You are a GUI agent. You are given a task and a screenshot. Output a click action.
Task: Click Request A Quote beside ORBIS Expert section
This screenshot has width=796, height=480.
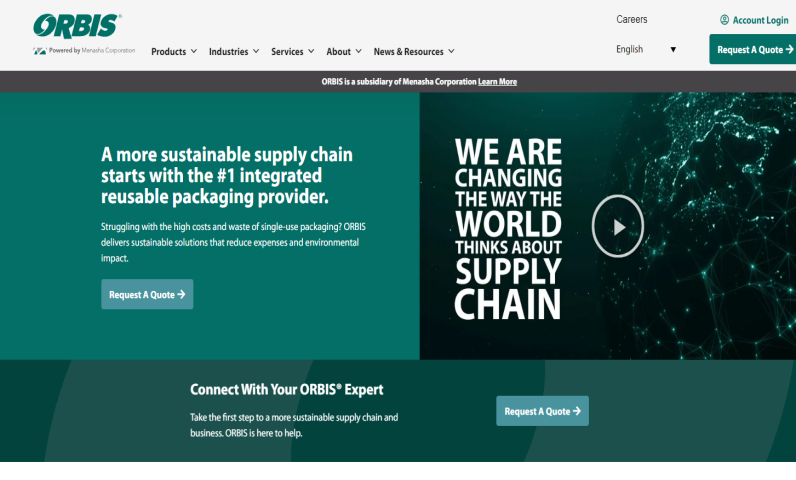542,411
